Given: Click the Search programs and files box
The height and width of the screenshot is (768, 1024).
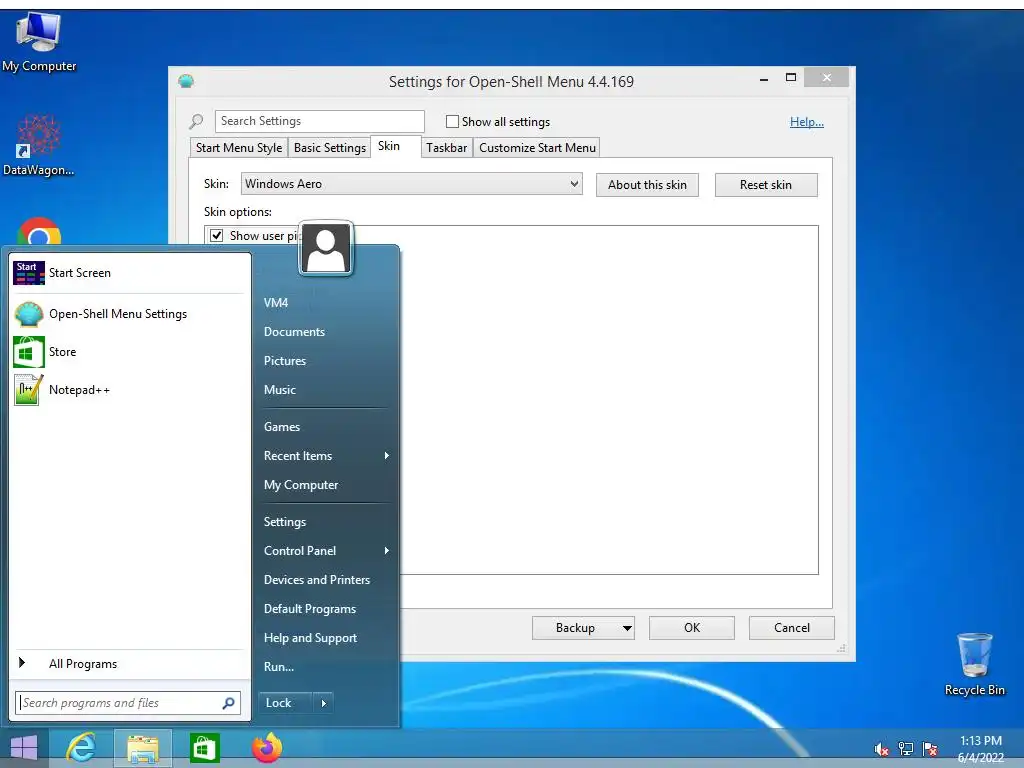Looking at the screenshot, I should [128, 703].
